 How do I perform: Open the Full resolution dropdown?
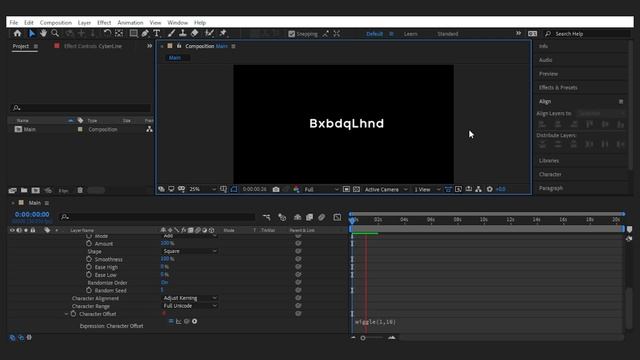click(321, 189)
